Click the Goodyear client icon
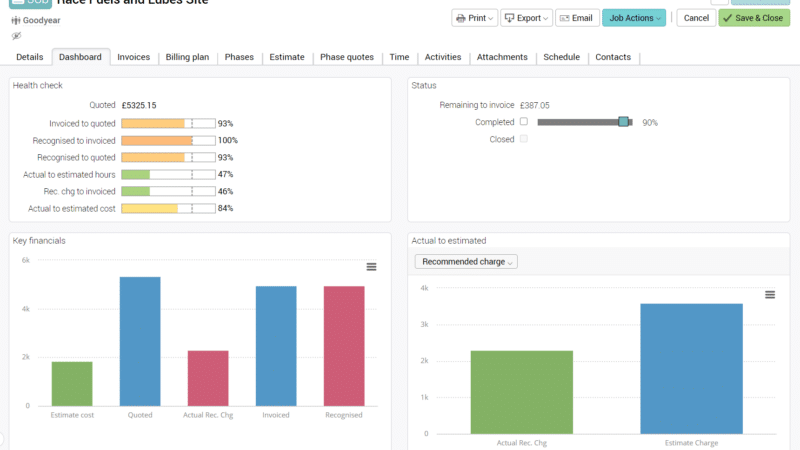This screenshot has width=800, height=450. coord(16,20)
